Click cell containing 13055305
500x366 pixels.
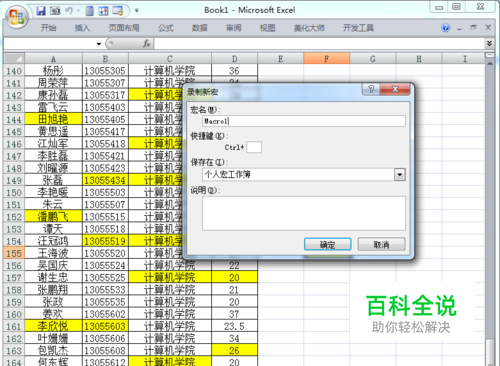(x=105, y=71)
